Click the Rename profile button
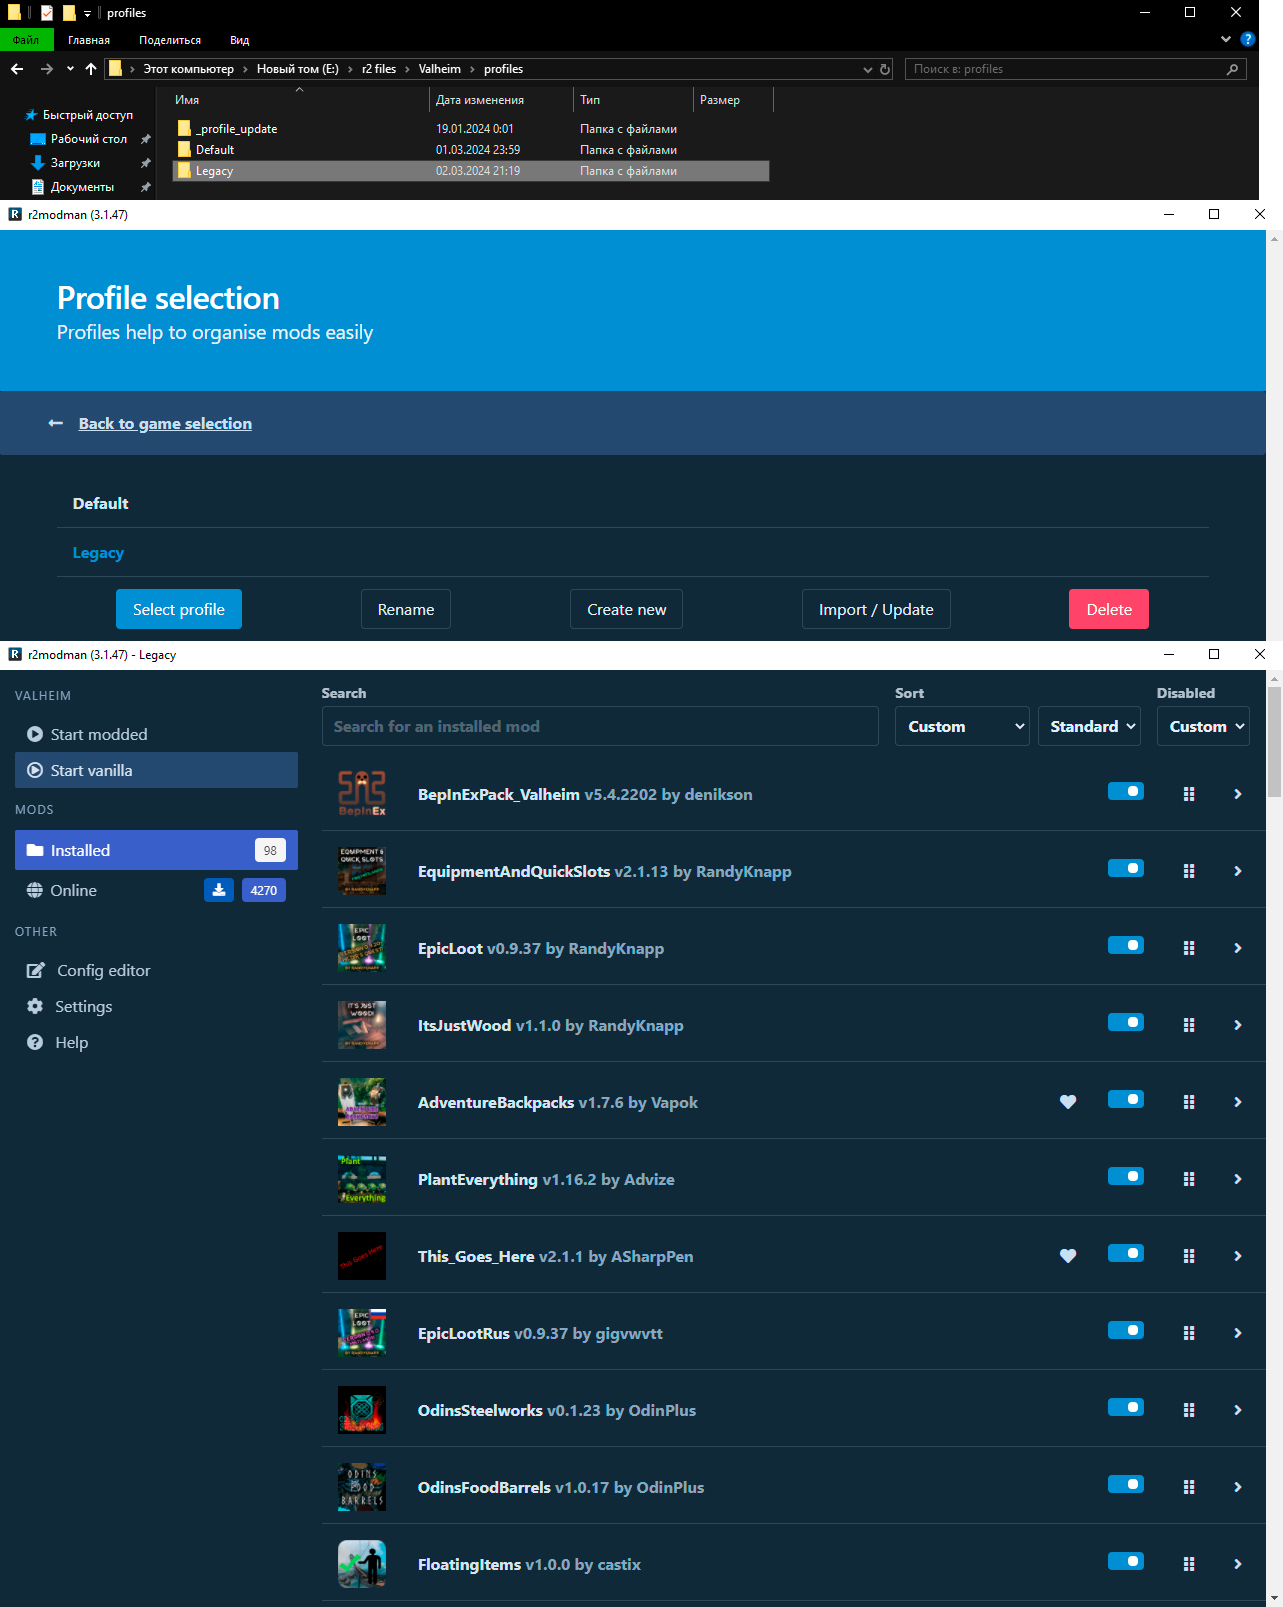The image size is (1283, 1607). (x=406, y=609)
